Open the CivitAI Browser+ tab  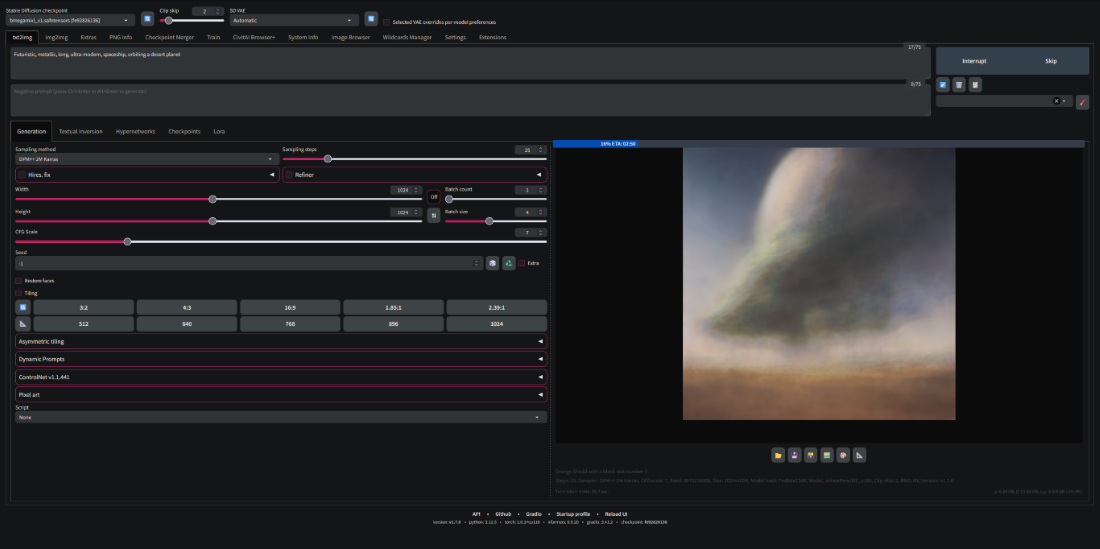(x=254, y=37)
